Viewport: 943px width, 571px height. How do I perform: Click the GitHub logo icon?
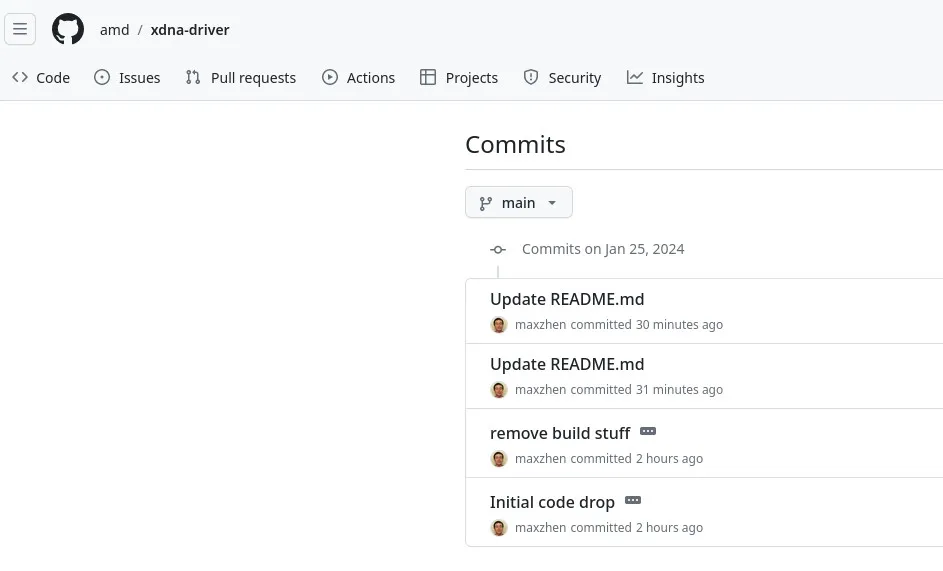(68, 29)
